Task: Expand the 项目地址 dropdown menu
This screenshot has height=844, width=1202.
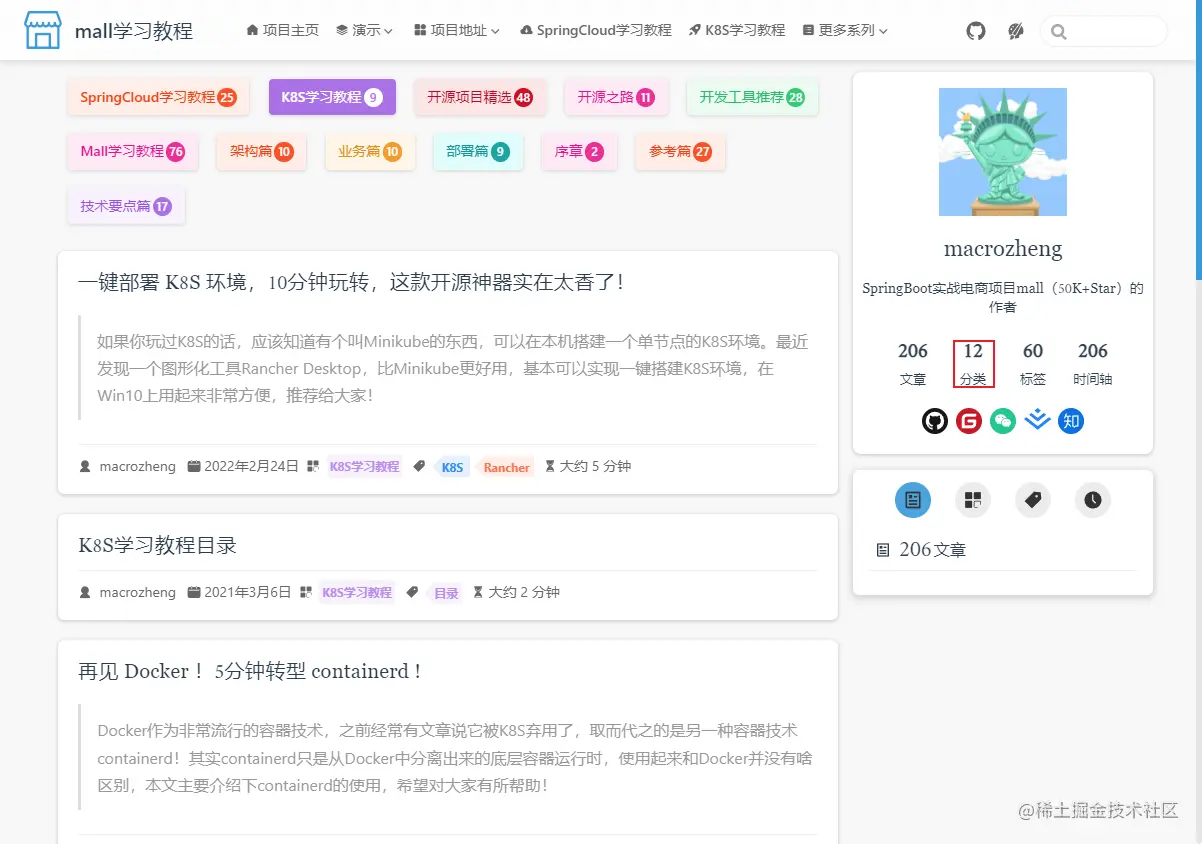Action: [x=457, y=31]
